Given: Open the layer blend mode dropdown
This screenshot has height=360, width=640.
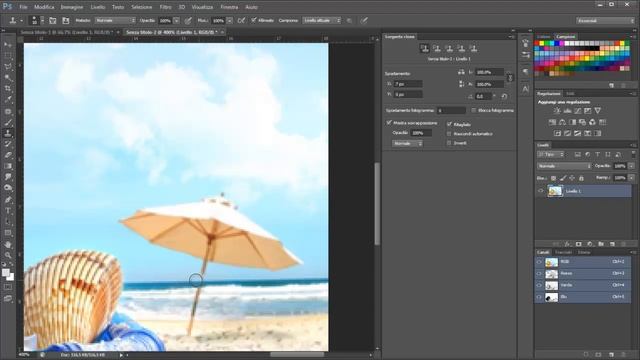Looking at the screenshot, I should (564, 166).
